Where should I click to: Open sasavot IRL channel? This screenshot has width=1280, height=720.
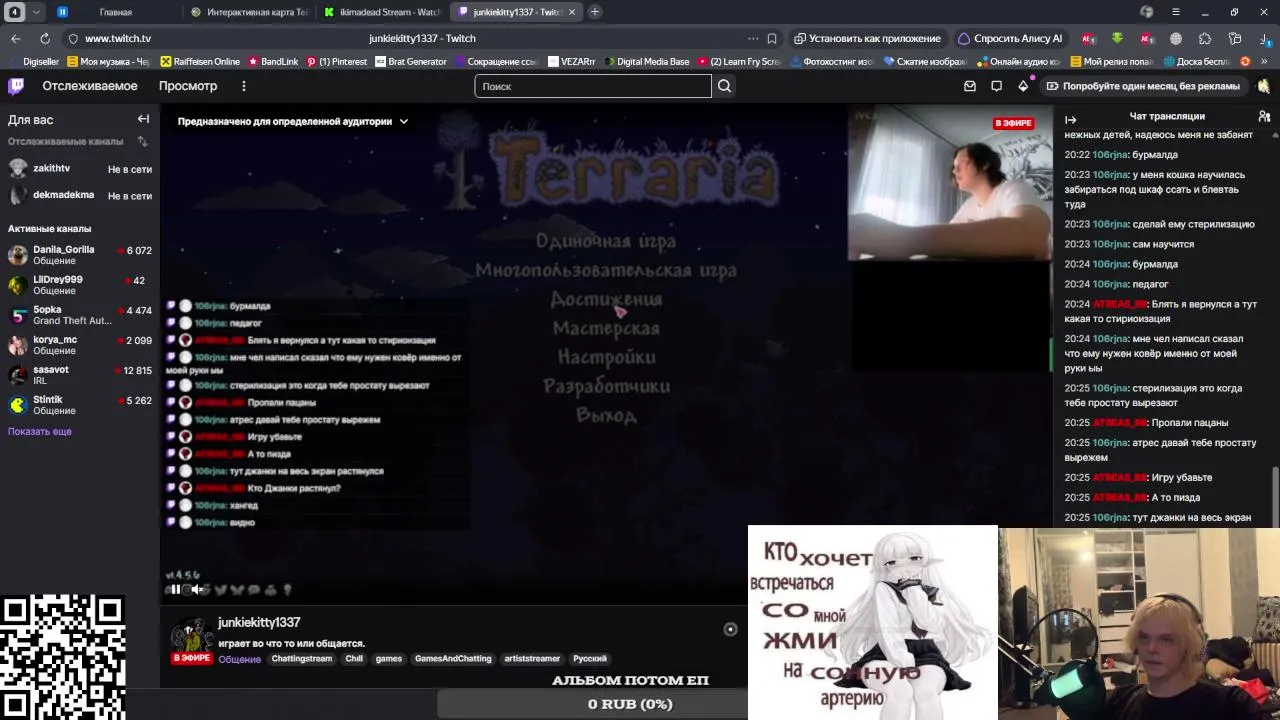click(x=80, y=374)
